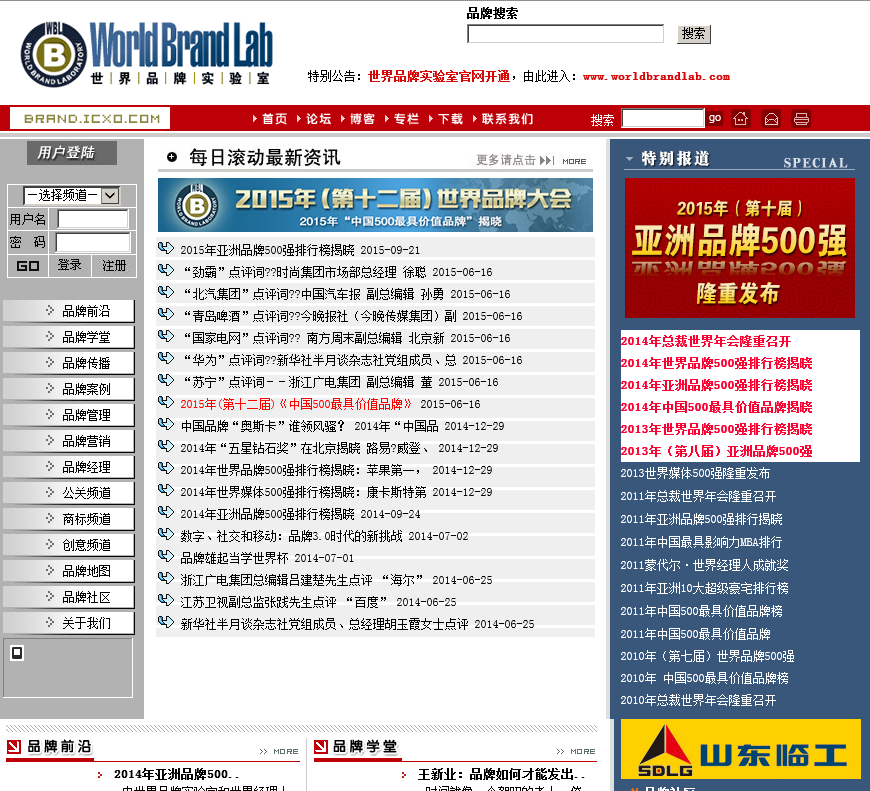
Task: Open the www.worldbrandlab.com link
Action: [656, 76]
